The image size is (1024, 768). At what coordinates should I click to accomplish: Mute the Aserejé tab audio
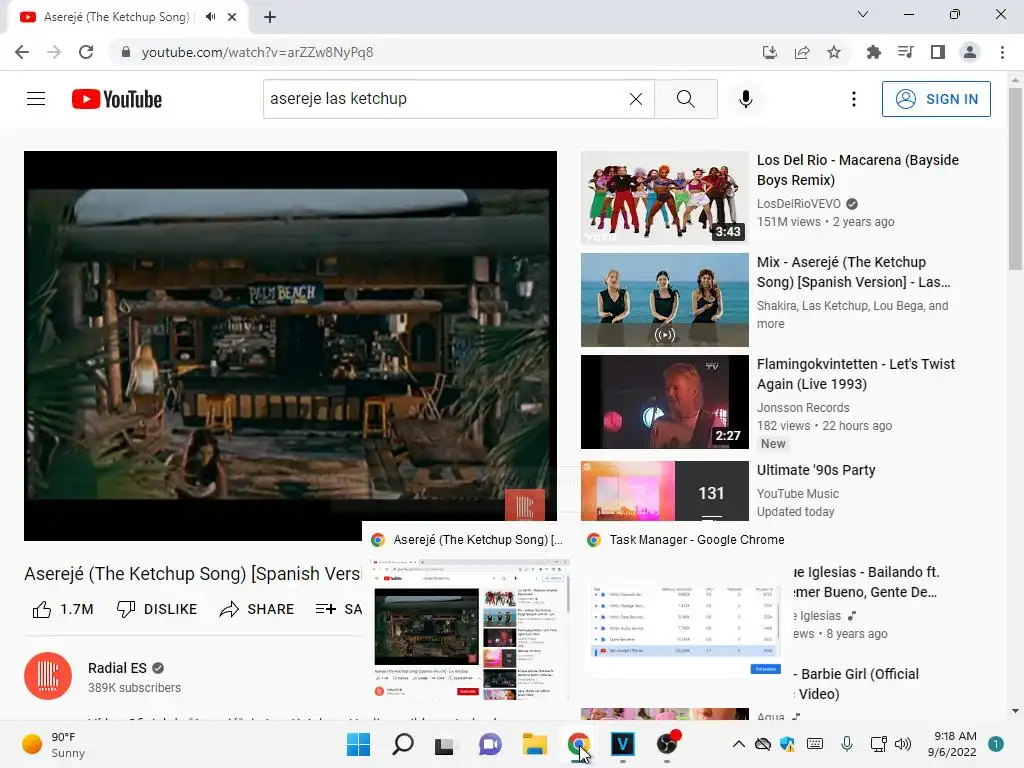[x=210, y=17]
